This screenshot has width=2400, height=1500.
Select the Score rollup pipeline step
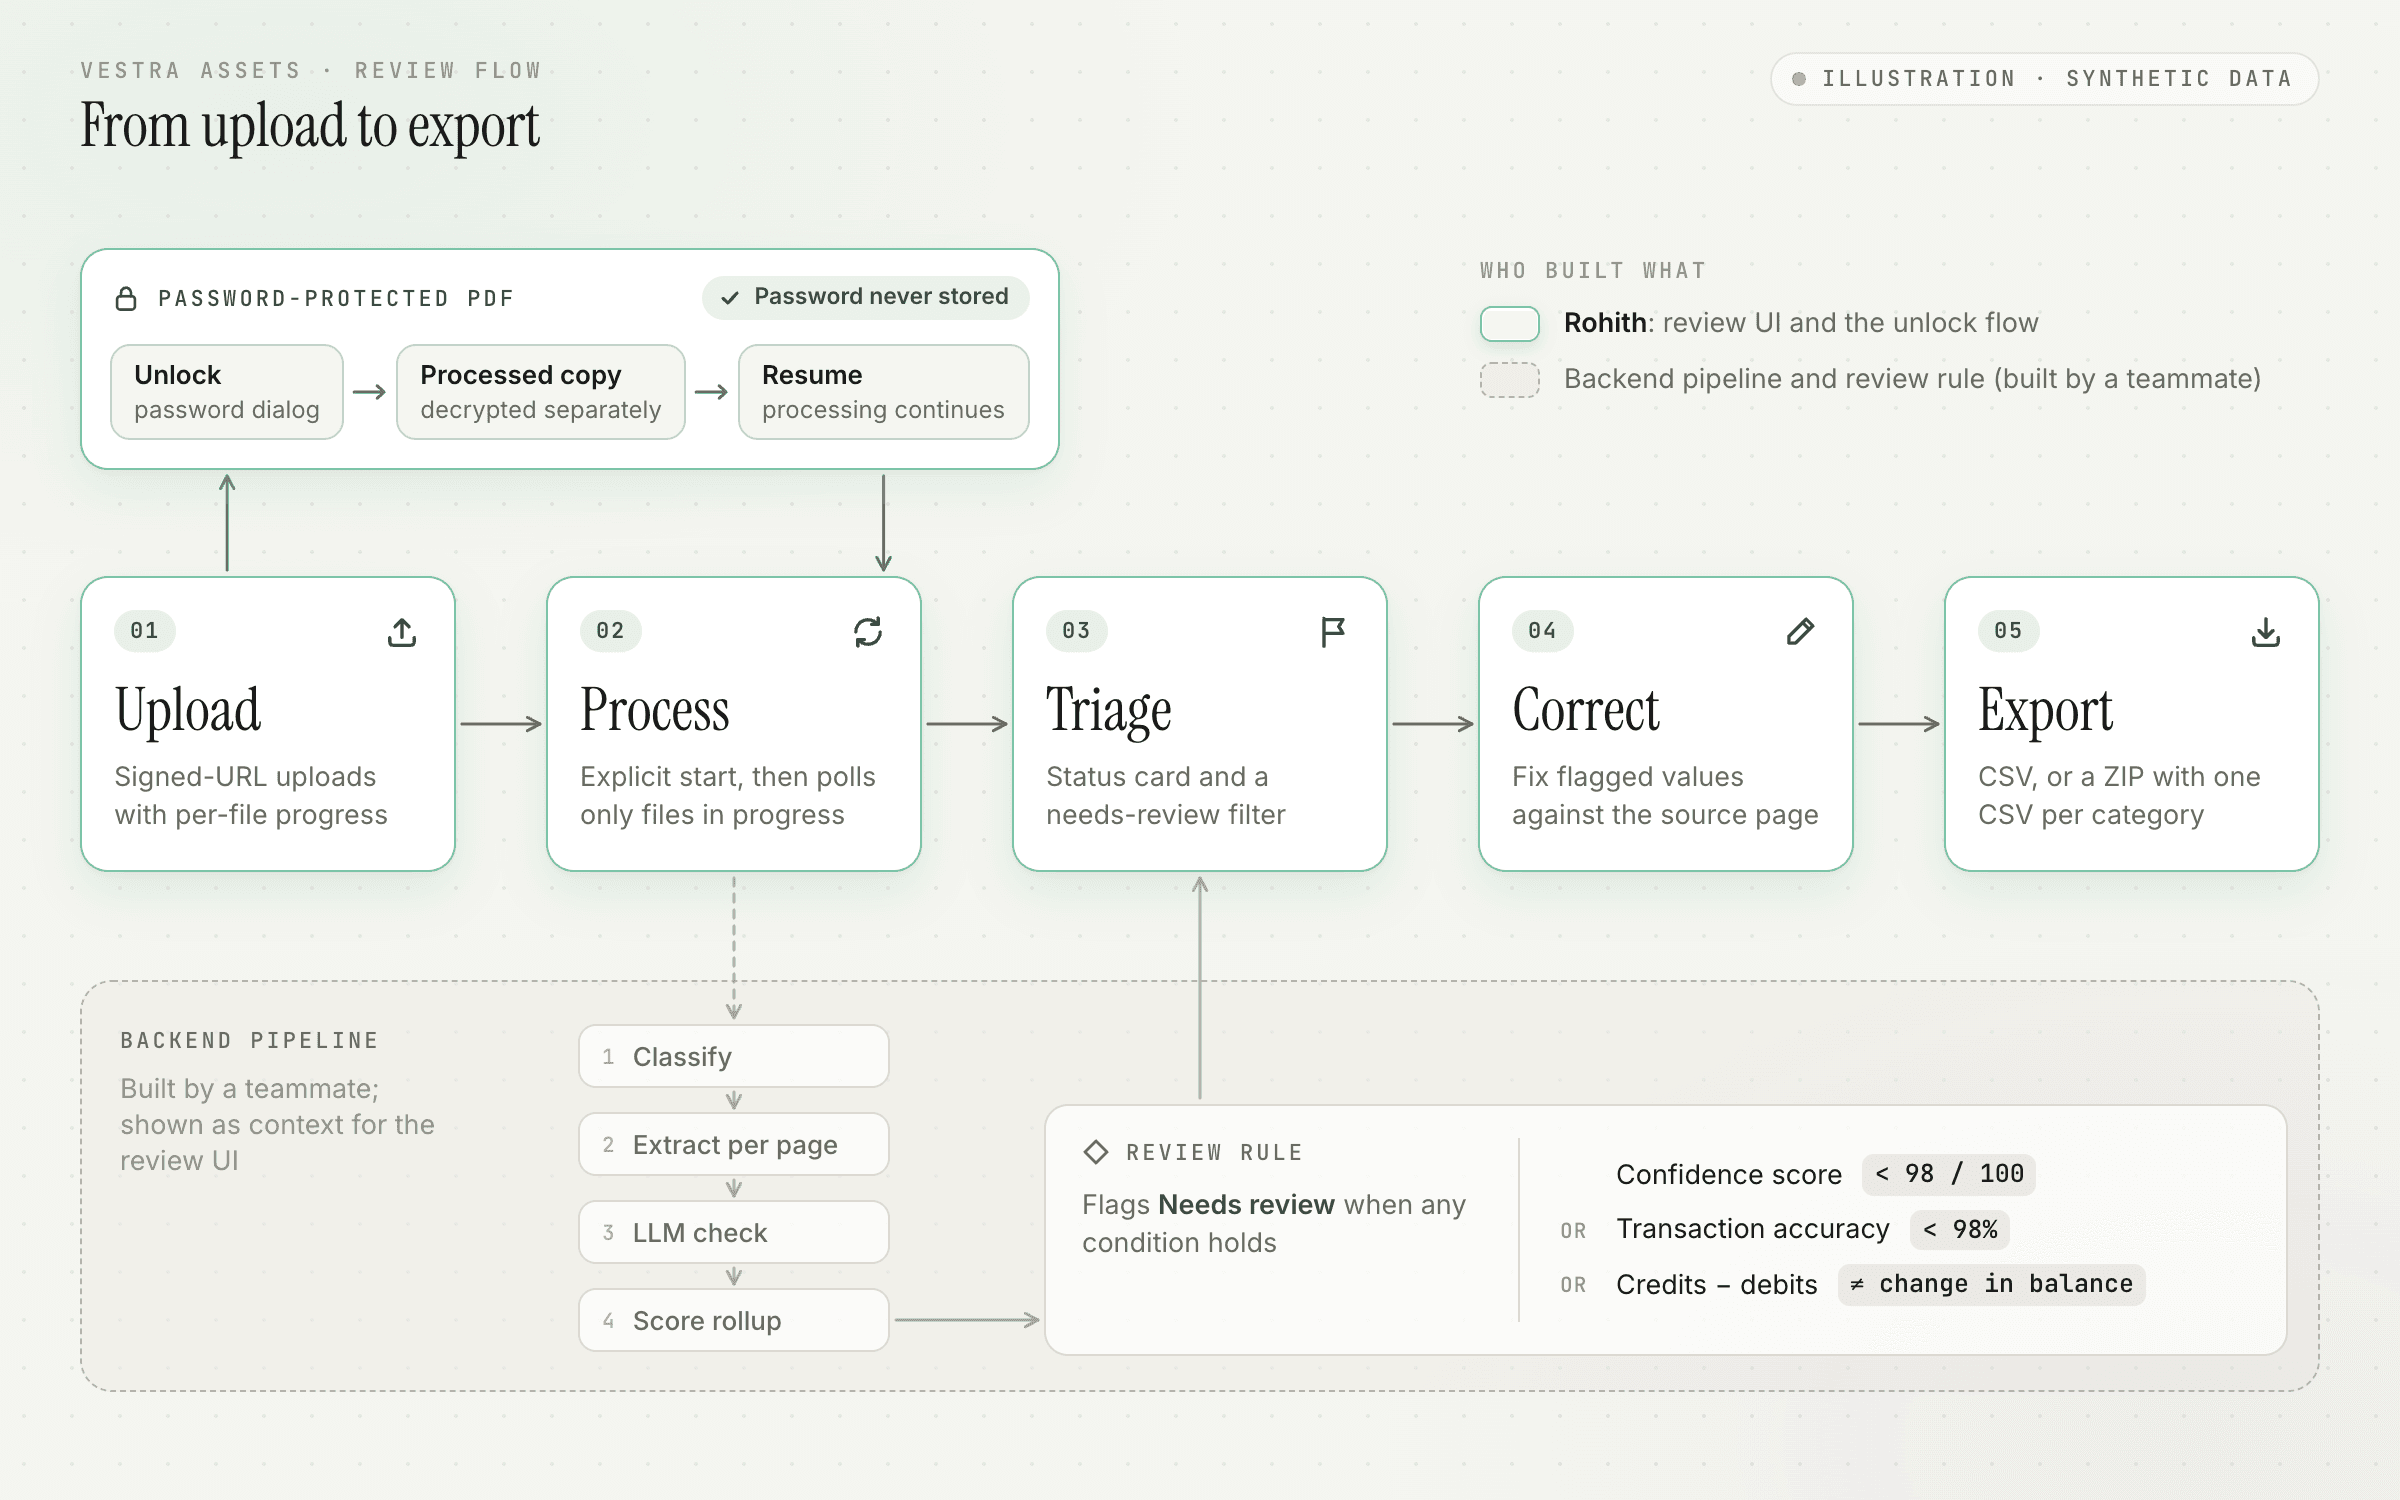coord(734,1320)
